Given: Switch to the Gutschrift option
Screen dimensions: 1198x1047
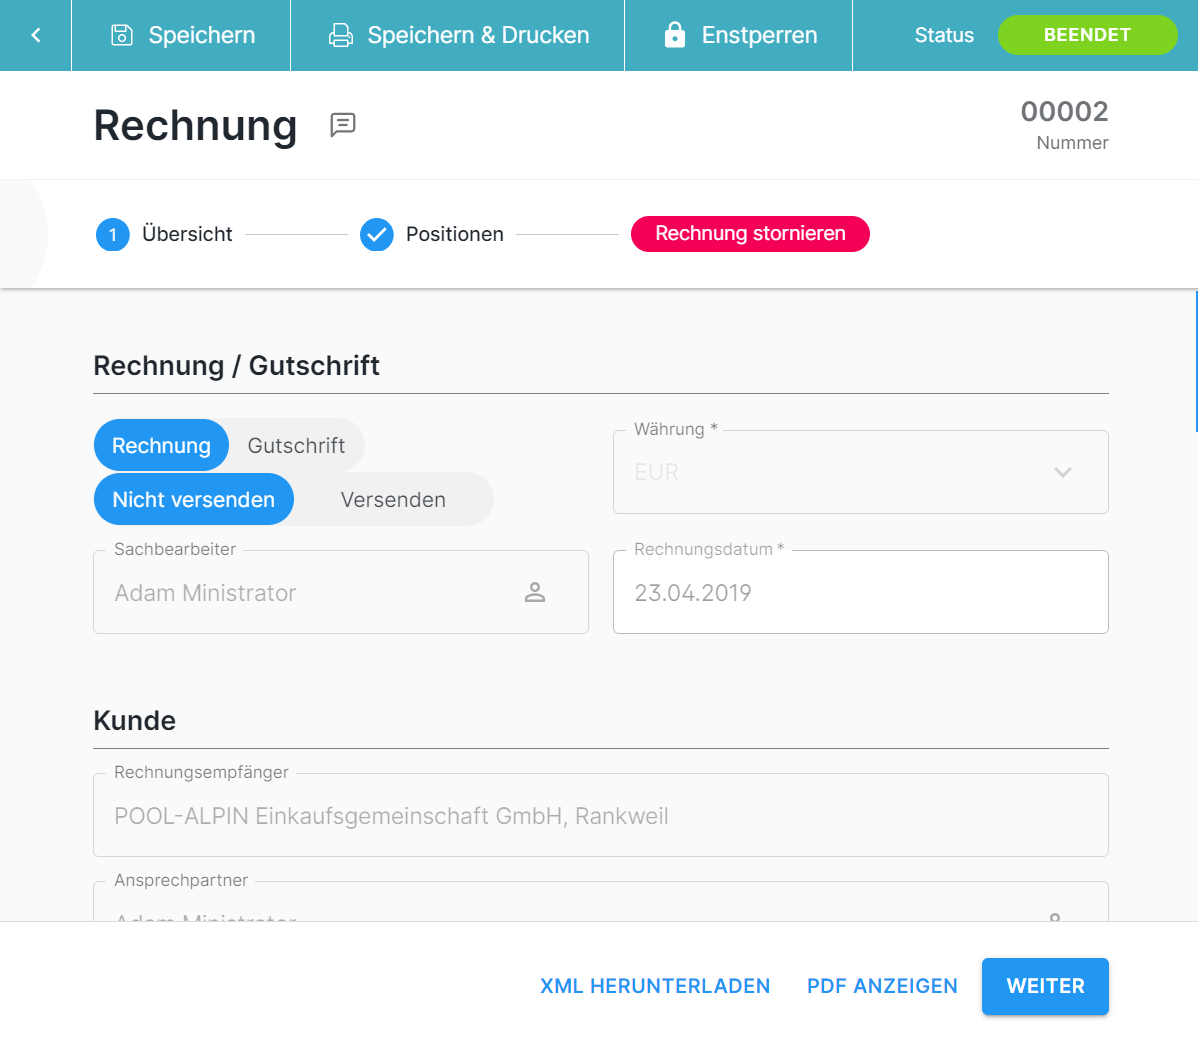Looking at the screenshot, I should point(296,446).
